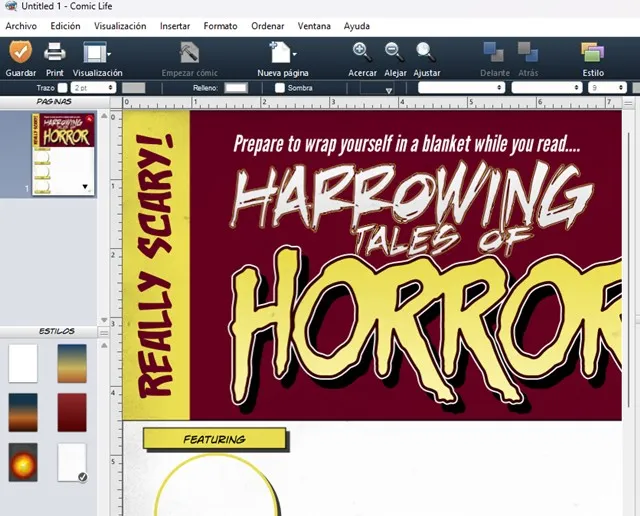The height and width of the screenshot is (516, 640).
Task: Click the Nueva página icon
Action: pos(281,52)
